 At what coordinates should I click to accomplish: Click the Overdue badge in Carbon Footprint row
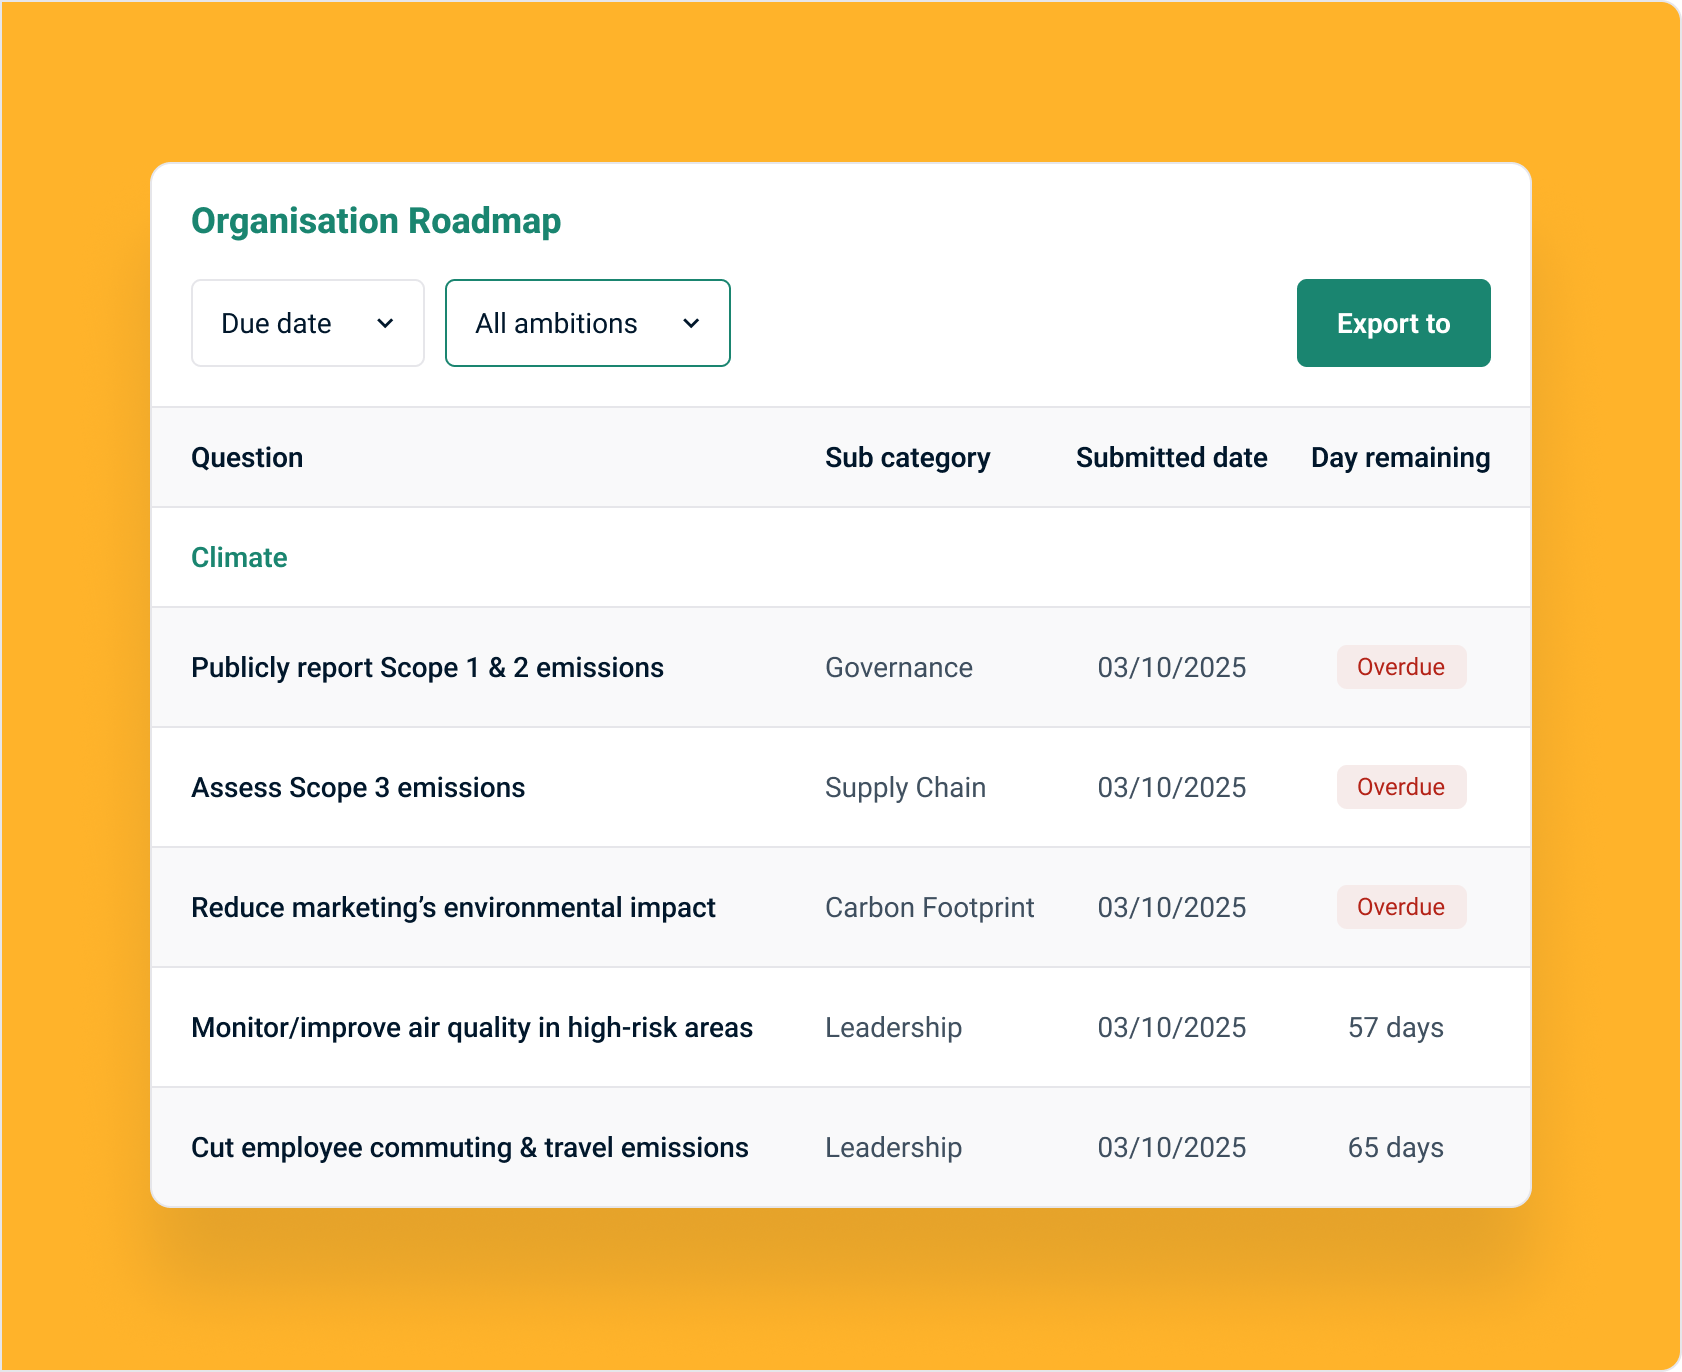tap(1401, 907)
